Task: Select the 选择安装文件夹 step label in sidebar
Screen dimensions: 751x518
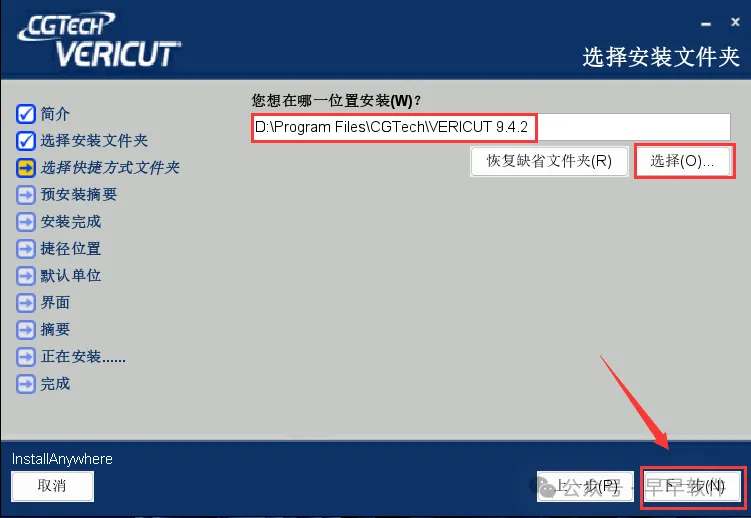Action: 94,141
